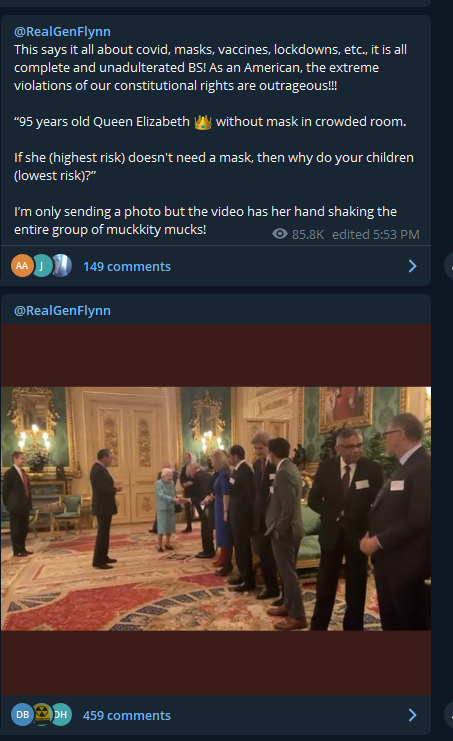Open @RealGenFlynn name above the photo
The image size is (453, 741).
click(62, 311)
